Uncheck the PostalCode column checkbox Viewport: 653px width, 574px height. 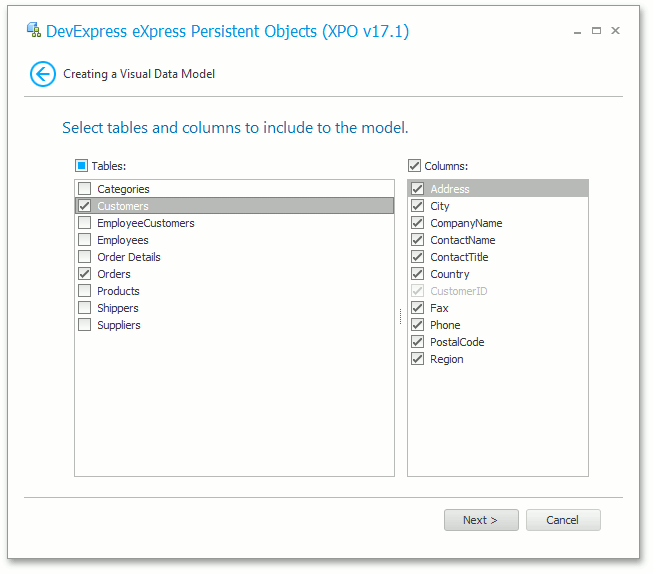click(418, 342)
